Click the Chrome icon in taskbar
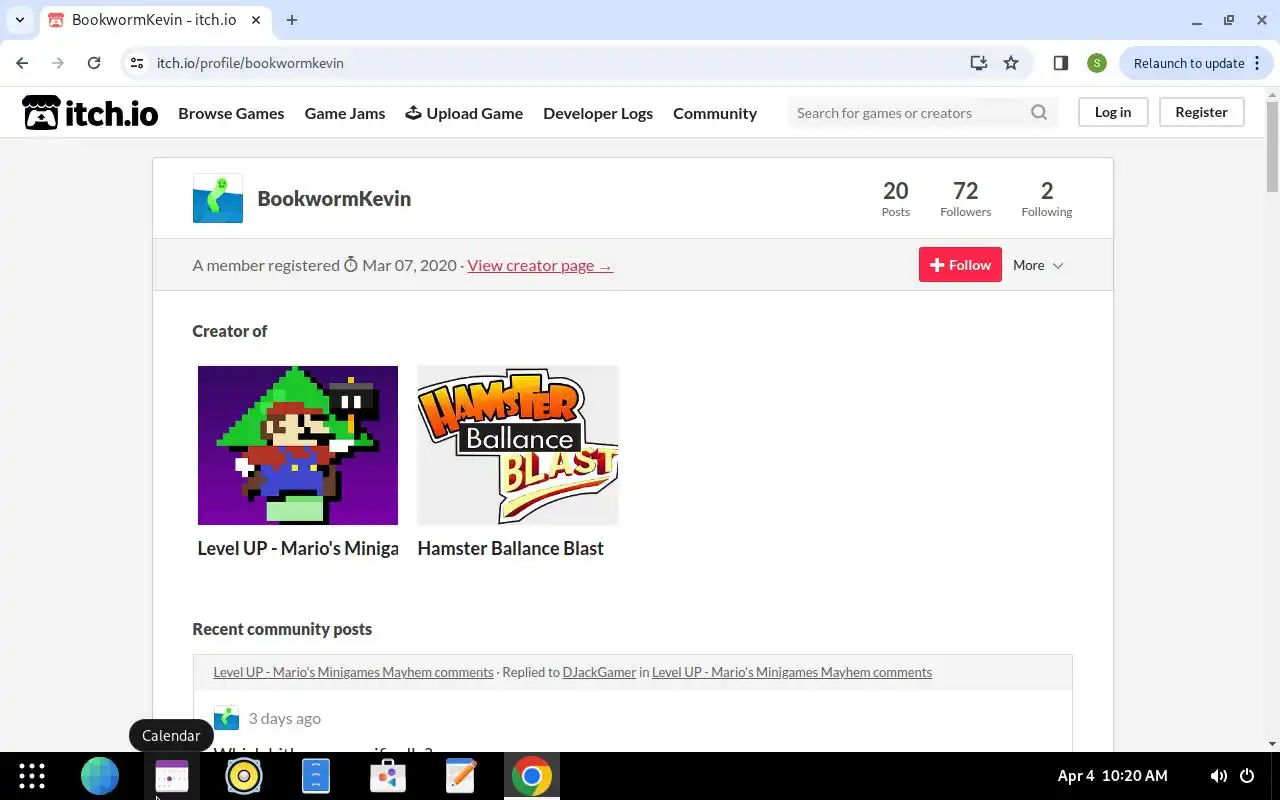1280x800 pixels. tap(532, 776)
